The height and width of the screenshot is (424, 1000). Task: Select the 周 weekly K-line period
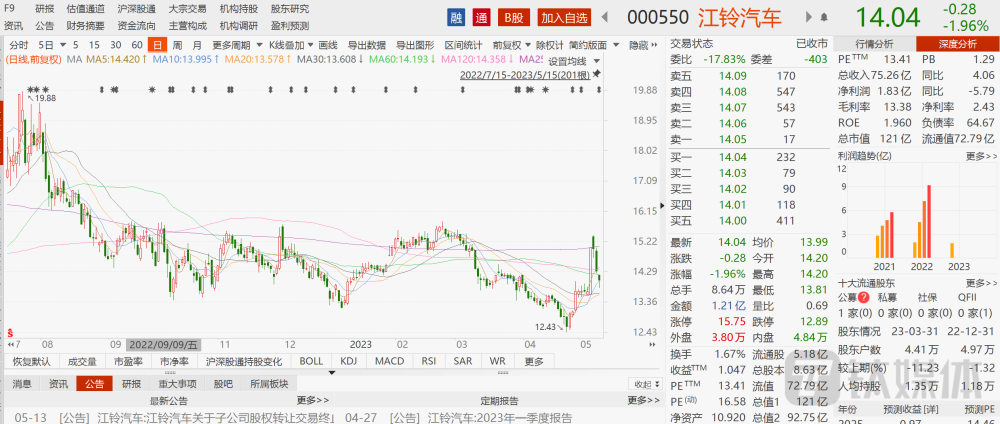[177, 45]
